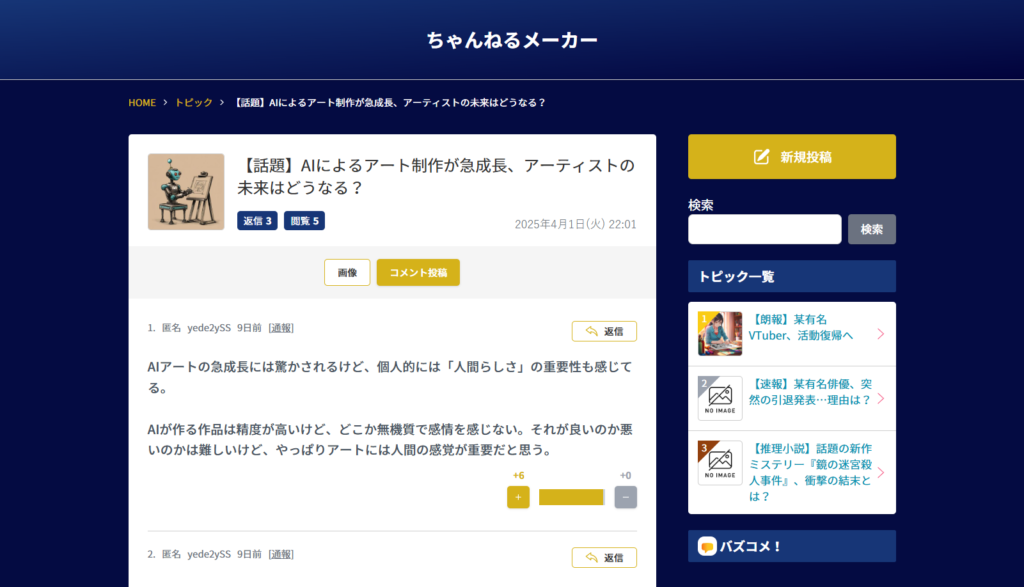Click the current page breadcrumb title
The height and width of the screenshot is (587, 1024).
tap(389, 103)
